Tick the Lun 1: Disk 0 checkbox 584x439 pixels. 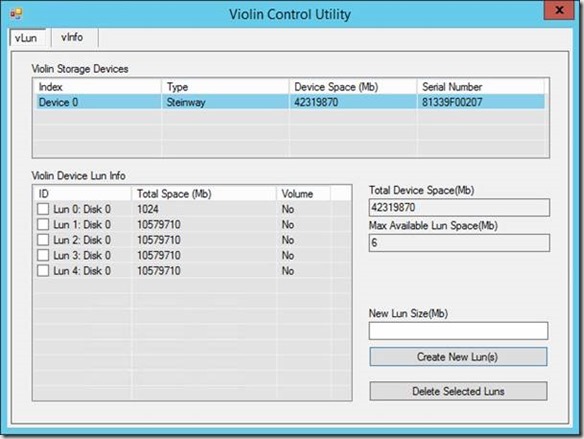click(x=43, y=225)
